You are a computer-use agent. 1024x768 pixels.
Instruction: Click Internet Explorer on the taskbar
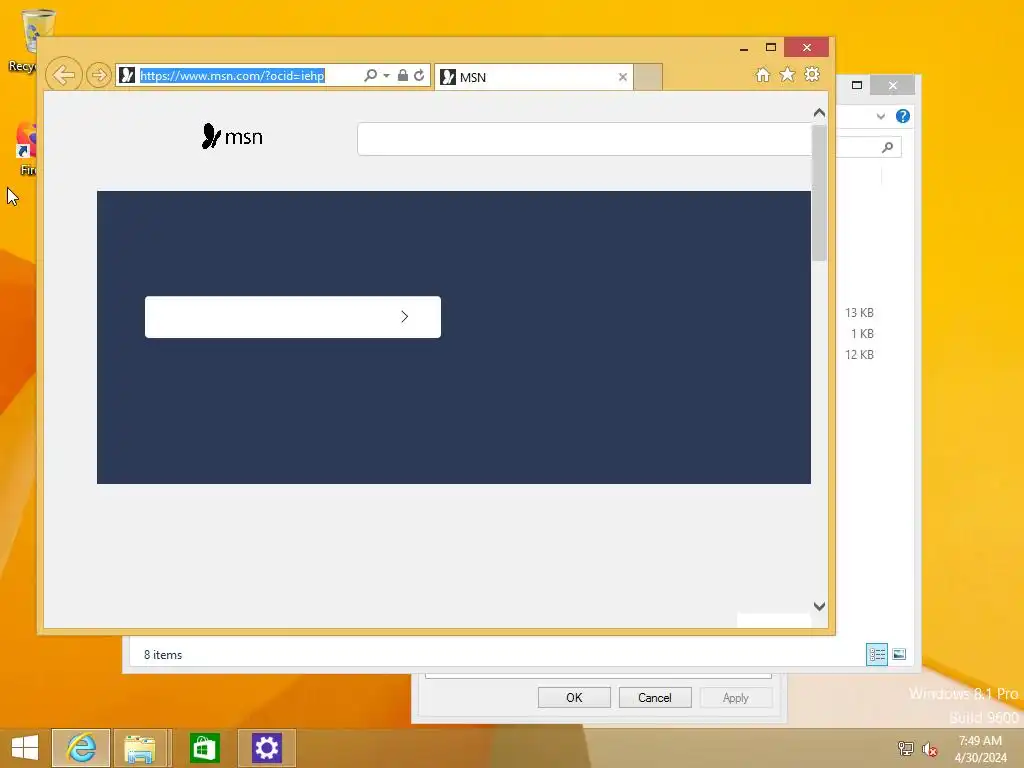pyautogui.click(x=81, y=748)
